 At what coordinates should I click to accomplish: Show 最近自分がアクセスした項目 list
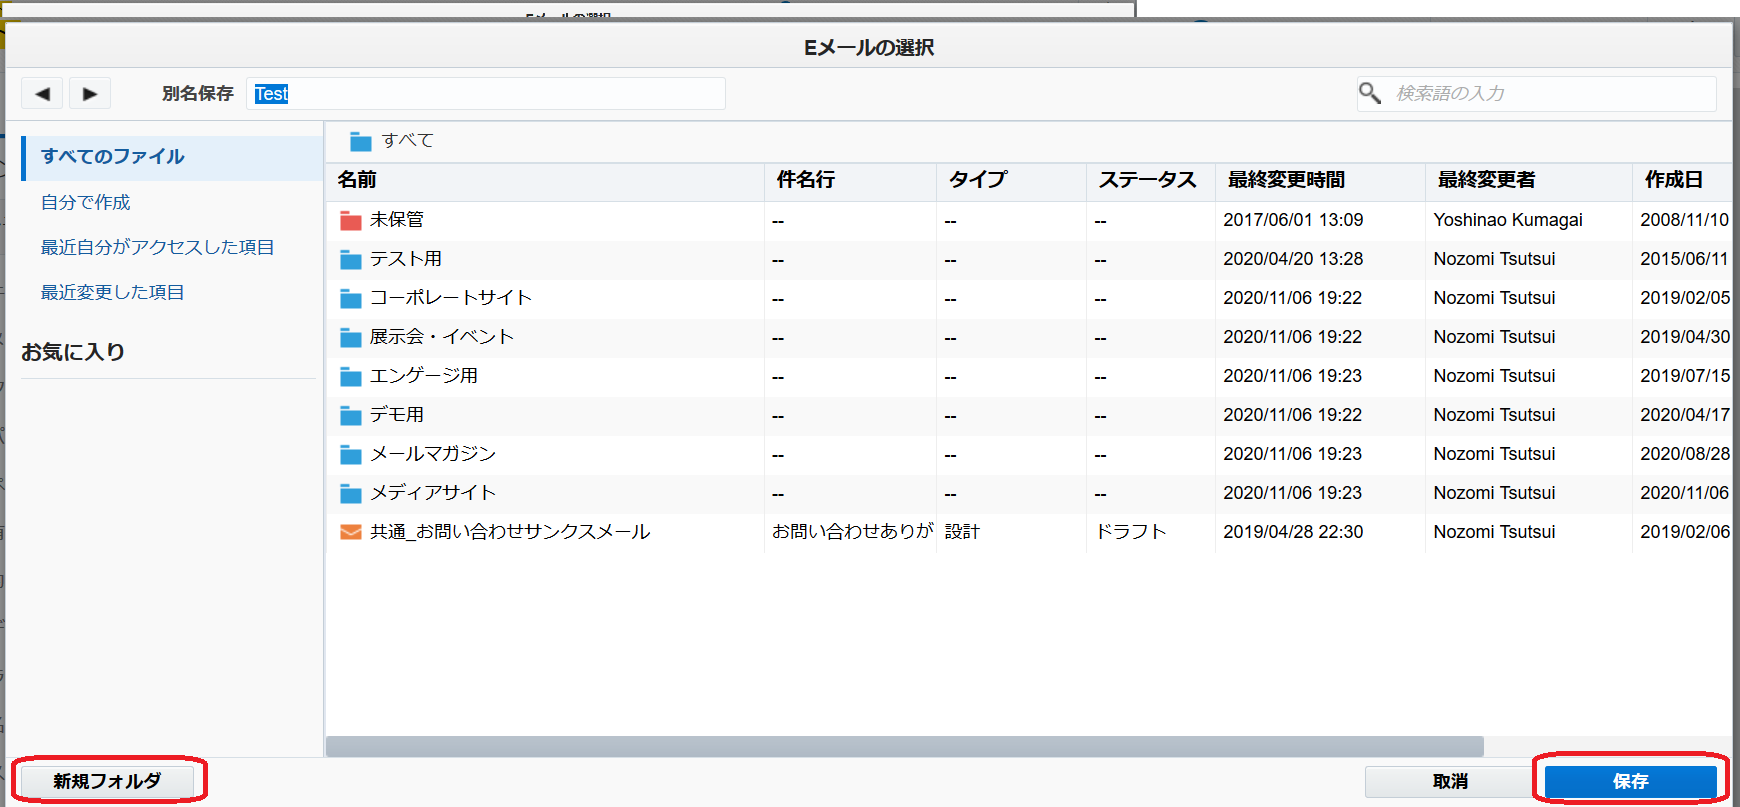pyautogui.click(x=157, y=247)
